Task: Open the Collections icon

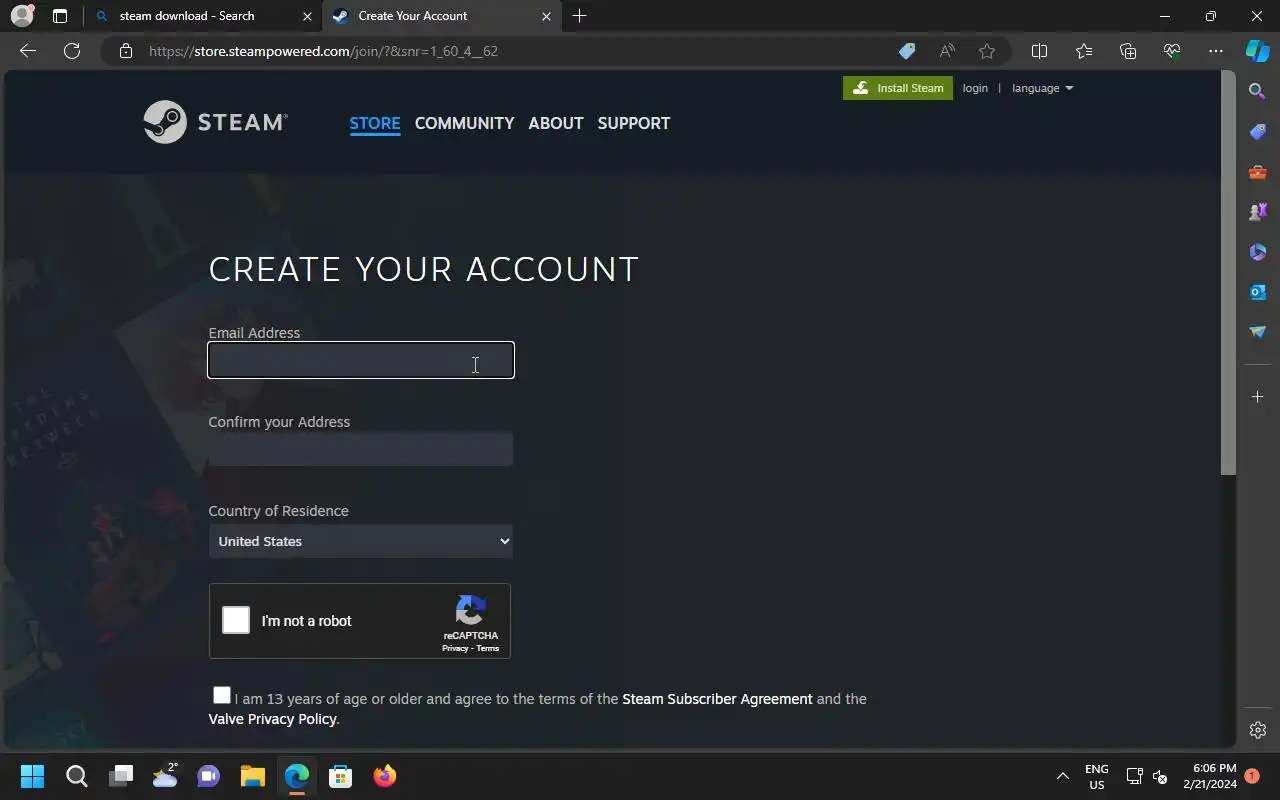Action: (x=1128, y=51)
